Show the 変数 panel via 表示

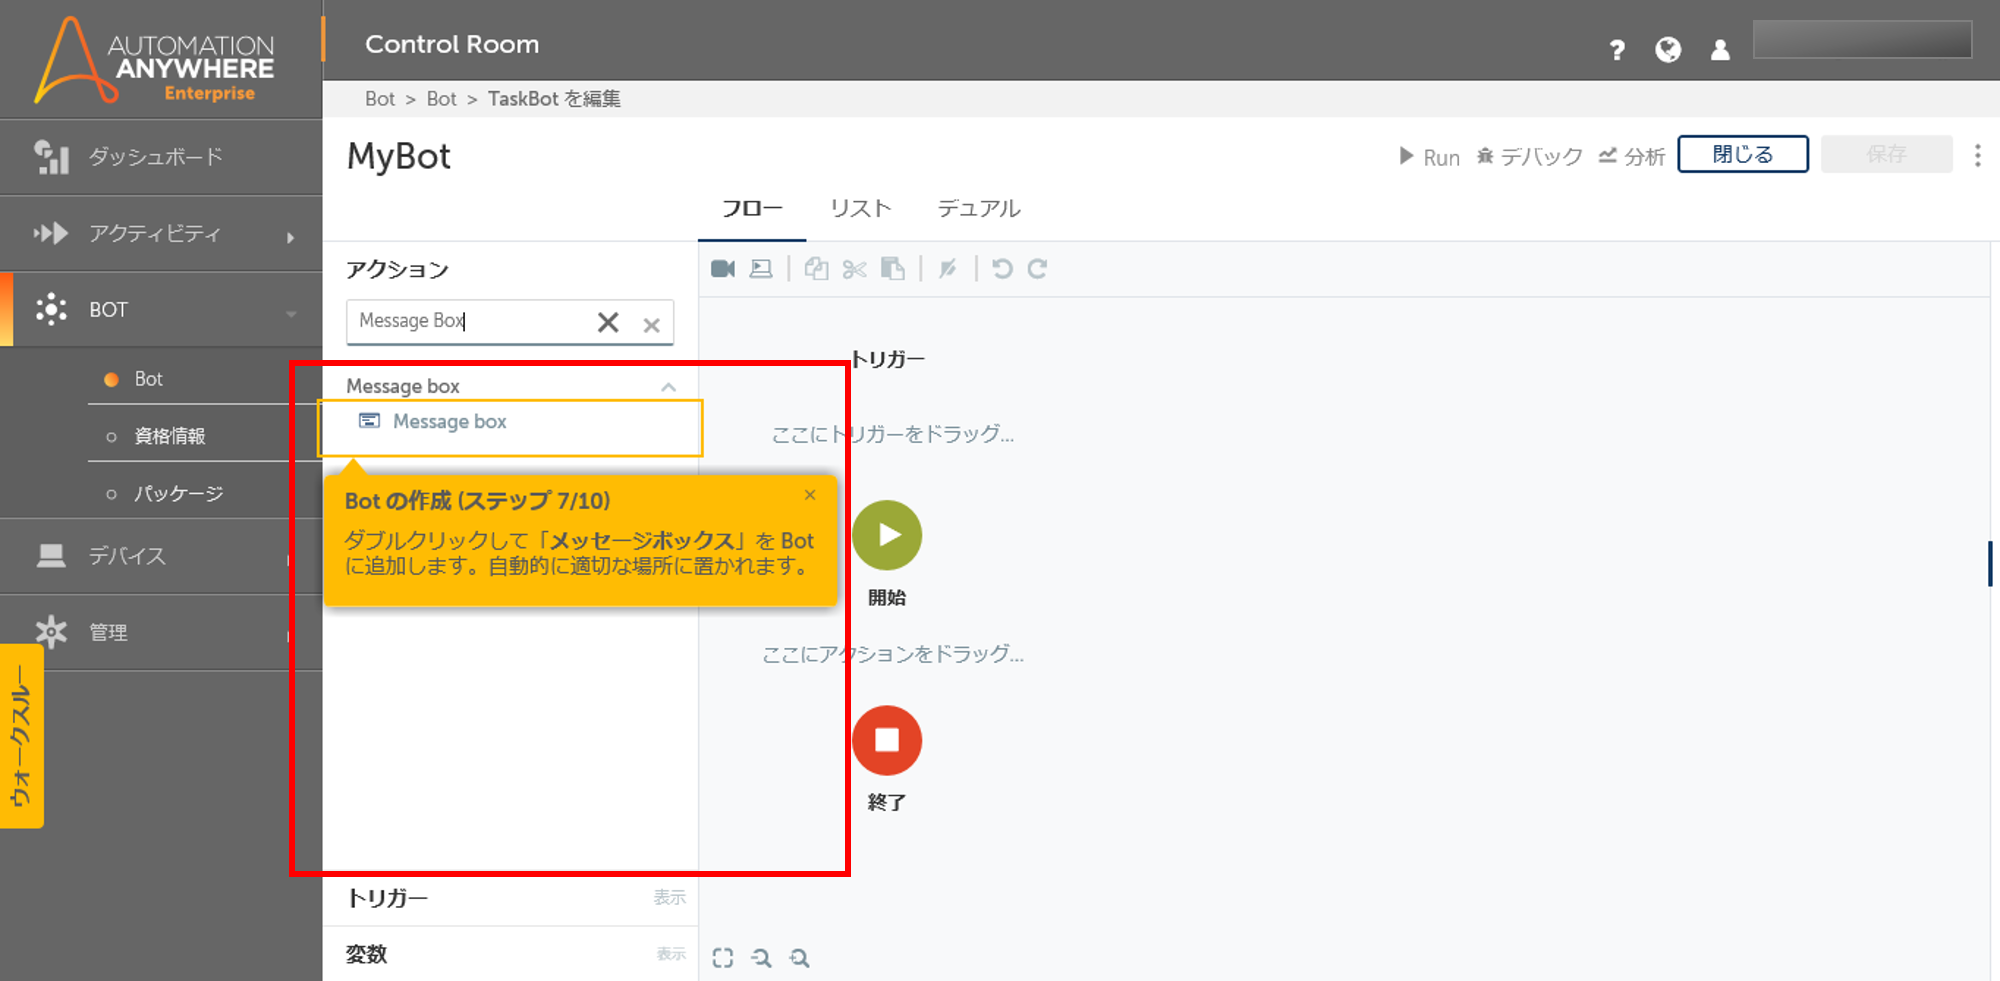[671, 954]
